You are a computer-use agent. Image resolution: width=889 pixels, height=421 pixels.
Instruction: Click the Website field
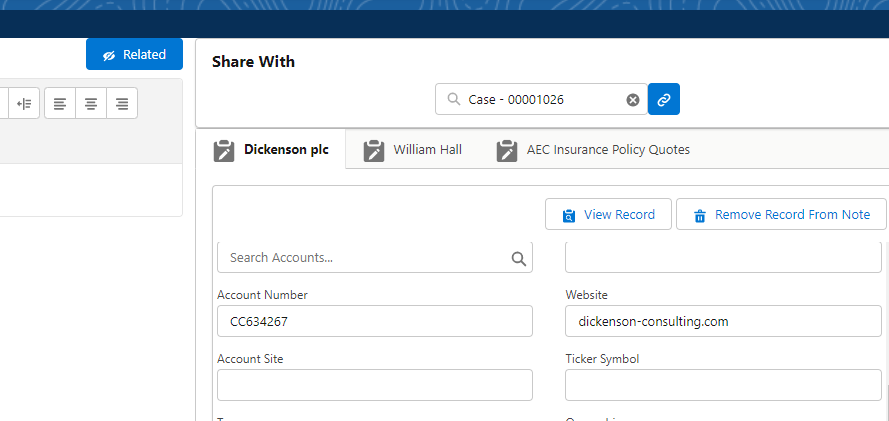[x=723, y=321]
